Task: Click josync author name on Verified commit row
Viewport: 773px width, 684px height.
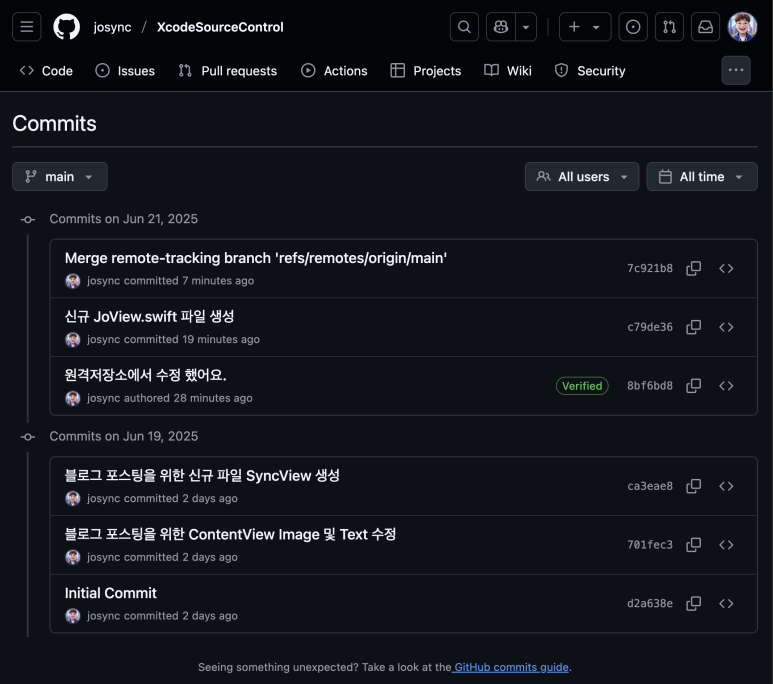Action: click(x=104, y=398)
